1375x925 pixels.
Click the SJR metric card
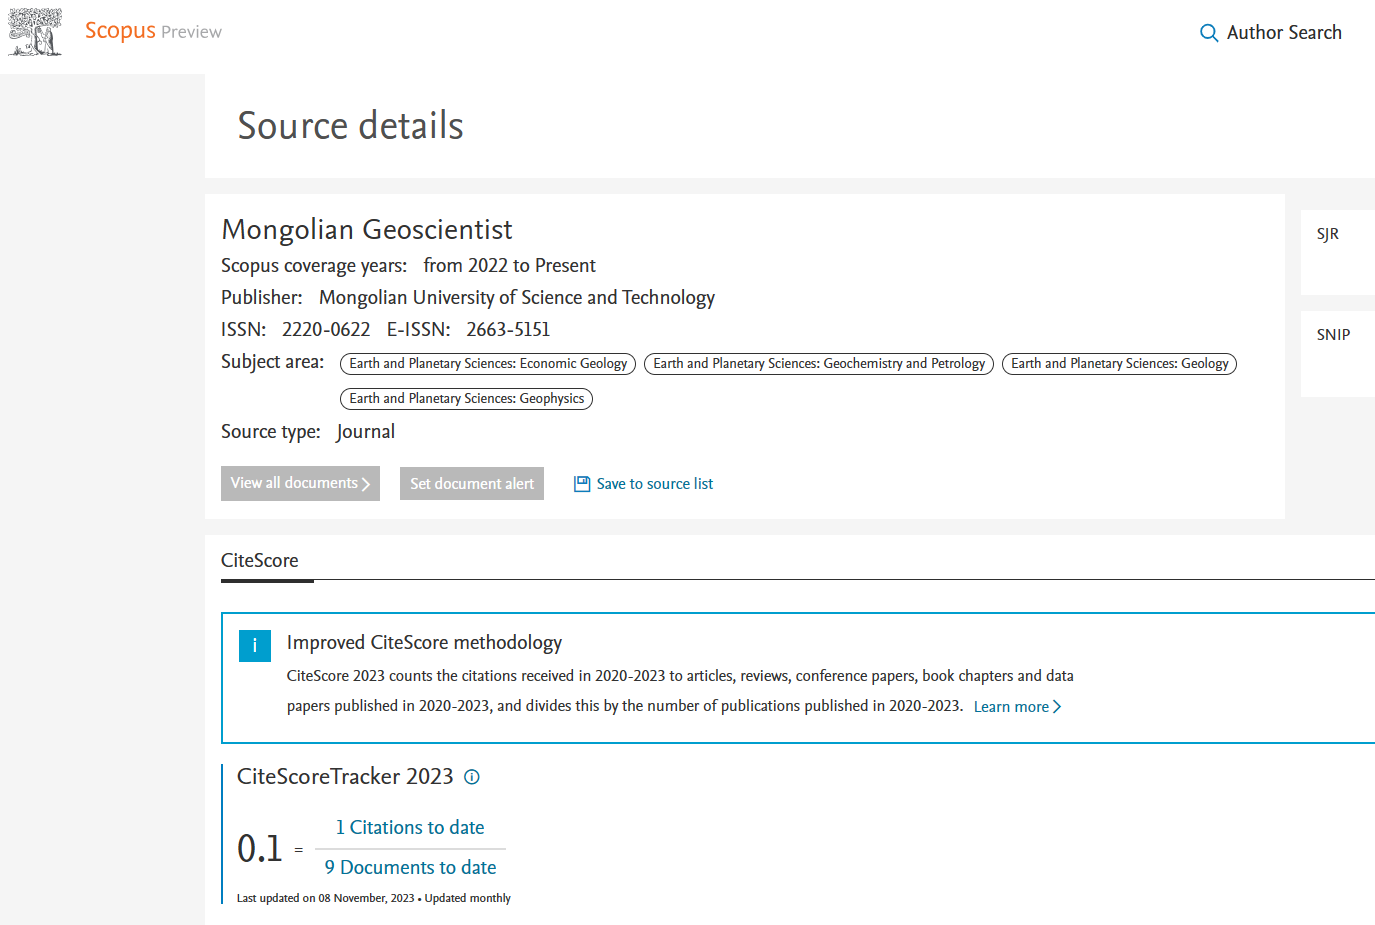(x=1338, y=252)
